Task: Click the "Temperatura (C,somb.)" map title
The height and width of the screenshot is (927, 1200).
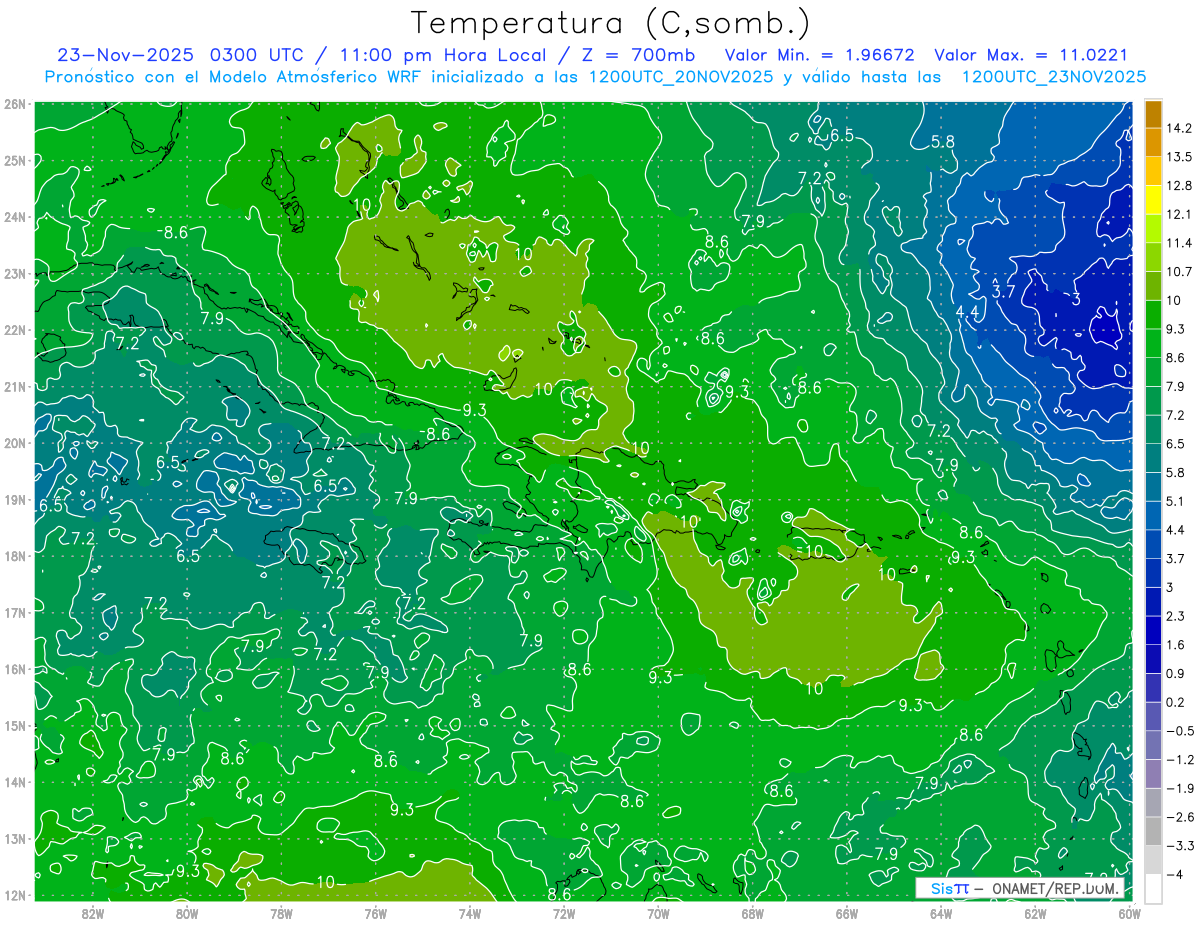Action: coord(610,22)
